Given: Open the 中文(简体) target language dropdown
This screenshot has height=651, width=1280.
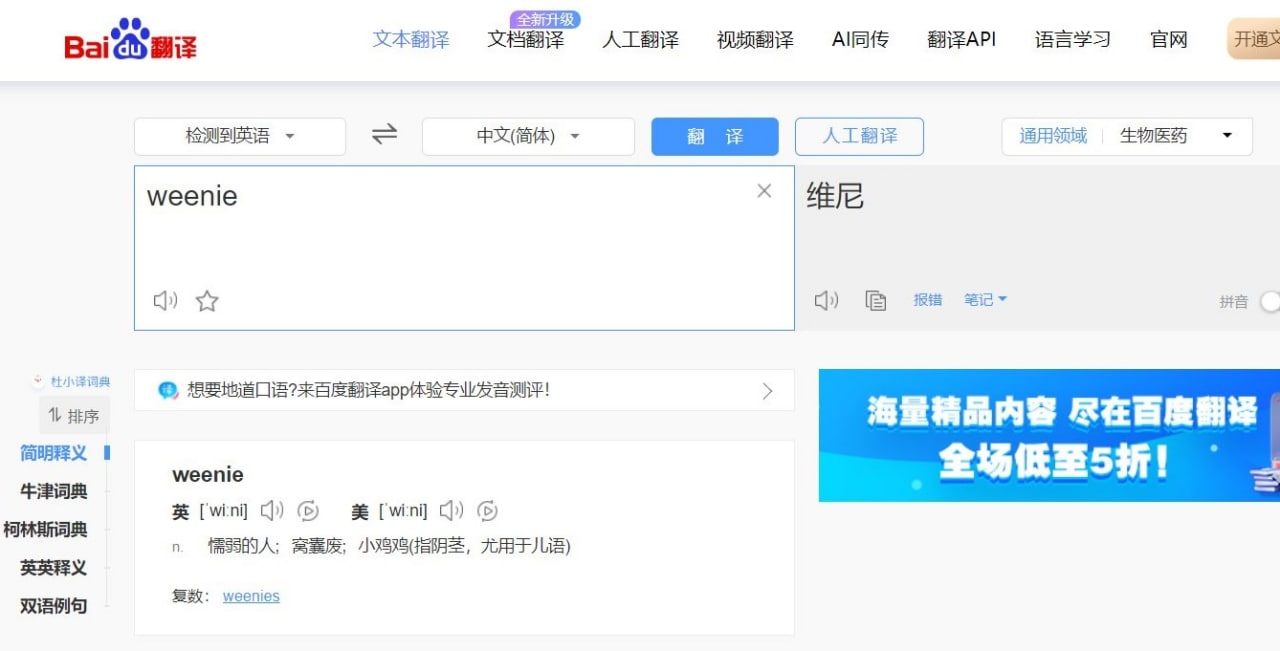Looking at the screenshot, I should (x=528, y=137).
